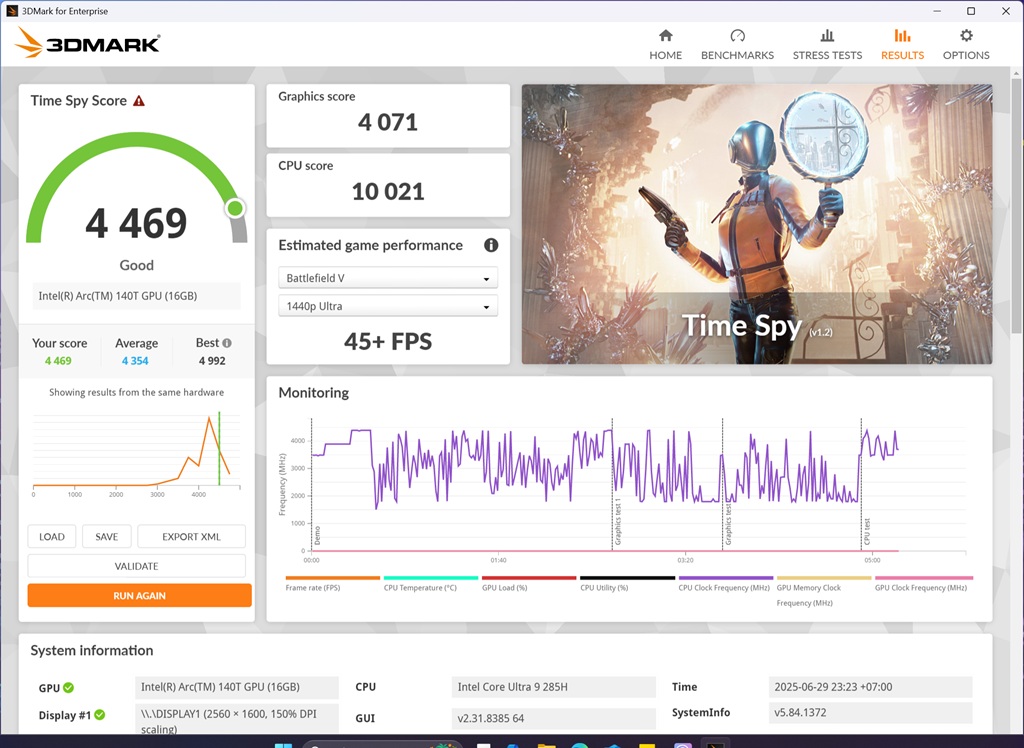The width and height of the screenshot is (1024, 748).
Task: Go to the BENCHMARKS section
Action: pos(737,44)
